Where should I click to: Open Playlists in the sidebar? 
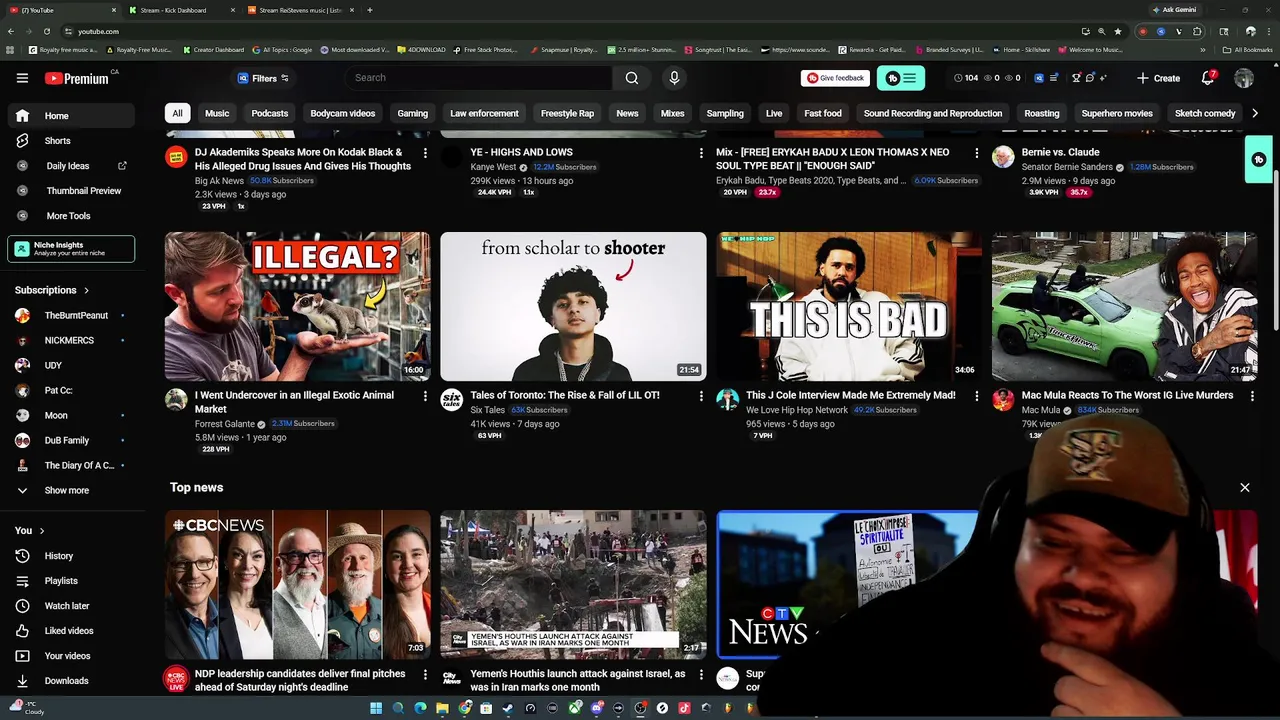61,581
